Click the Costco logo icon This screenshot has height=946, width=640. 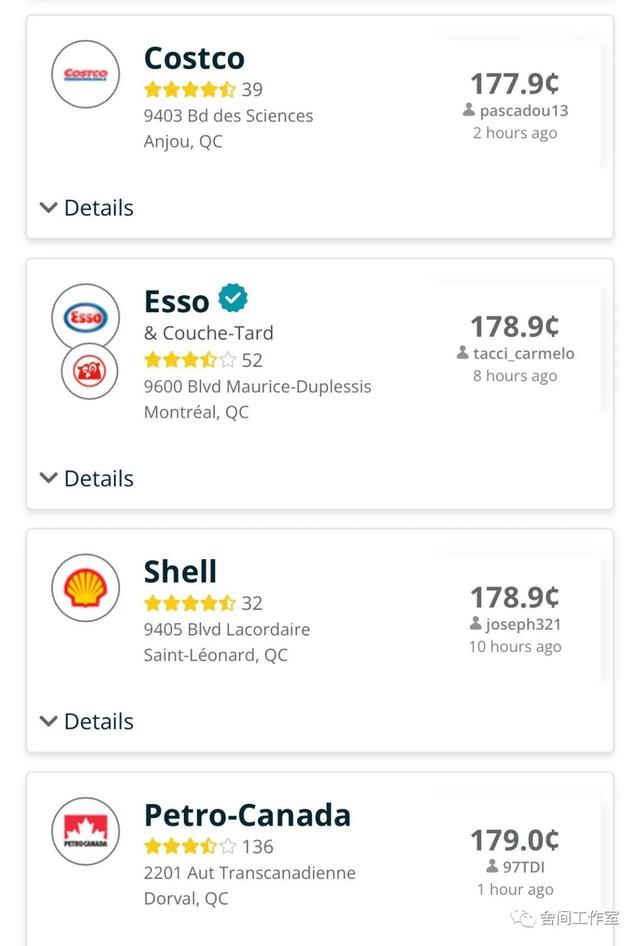pyautogui.click(x=85, y=74)
